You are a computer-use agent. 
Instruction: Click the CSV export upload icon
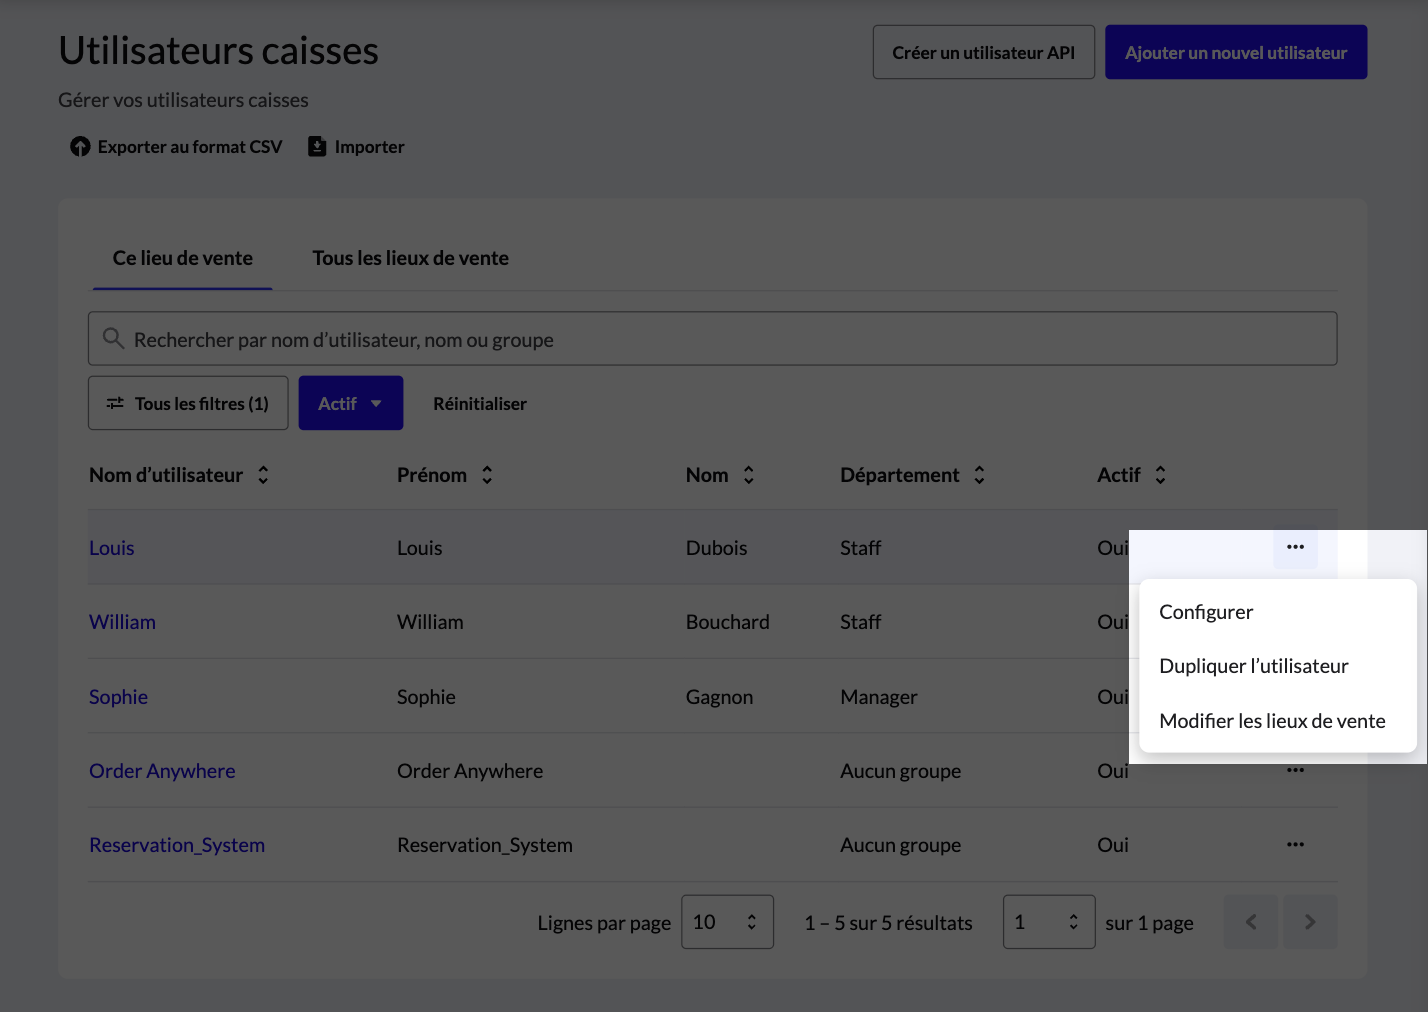tap(80, 147)
